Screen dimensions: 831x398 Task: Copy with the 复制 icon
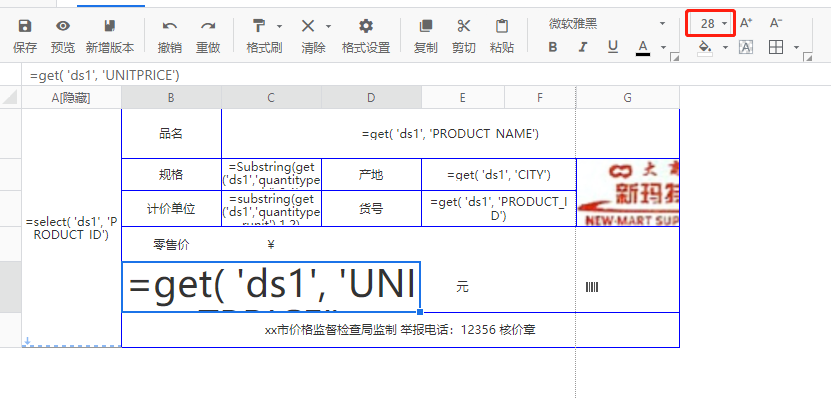425,25
